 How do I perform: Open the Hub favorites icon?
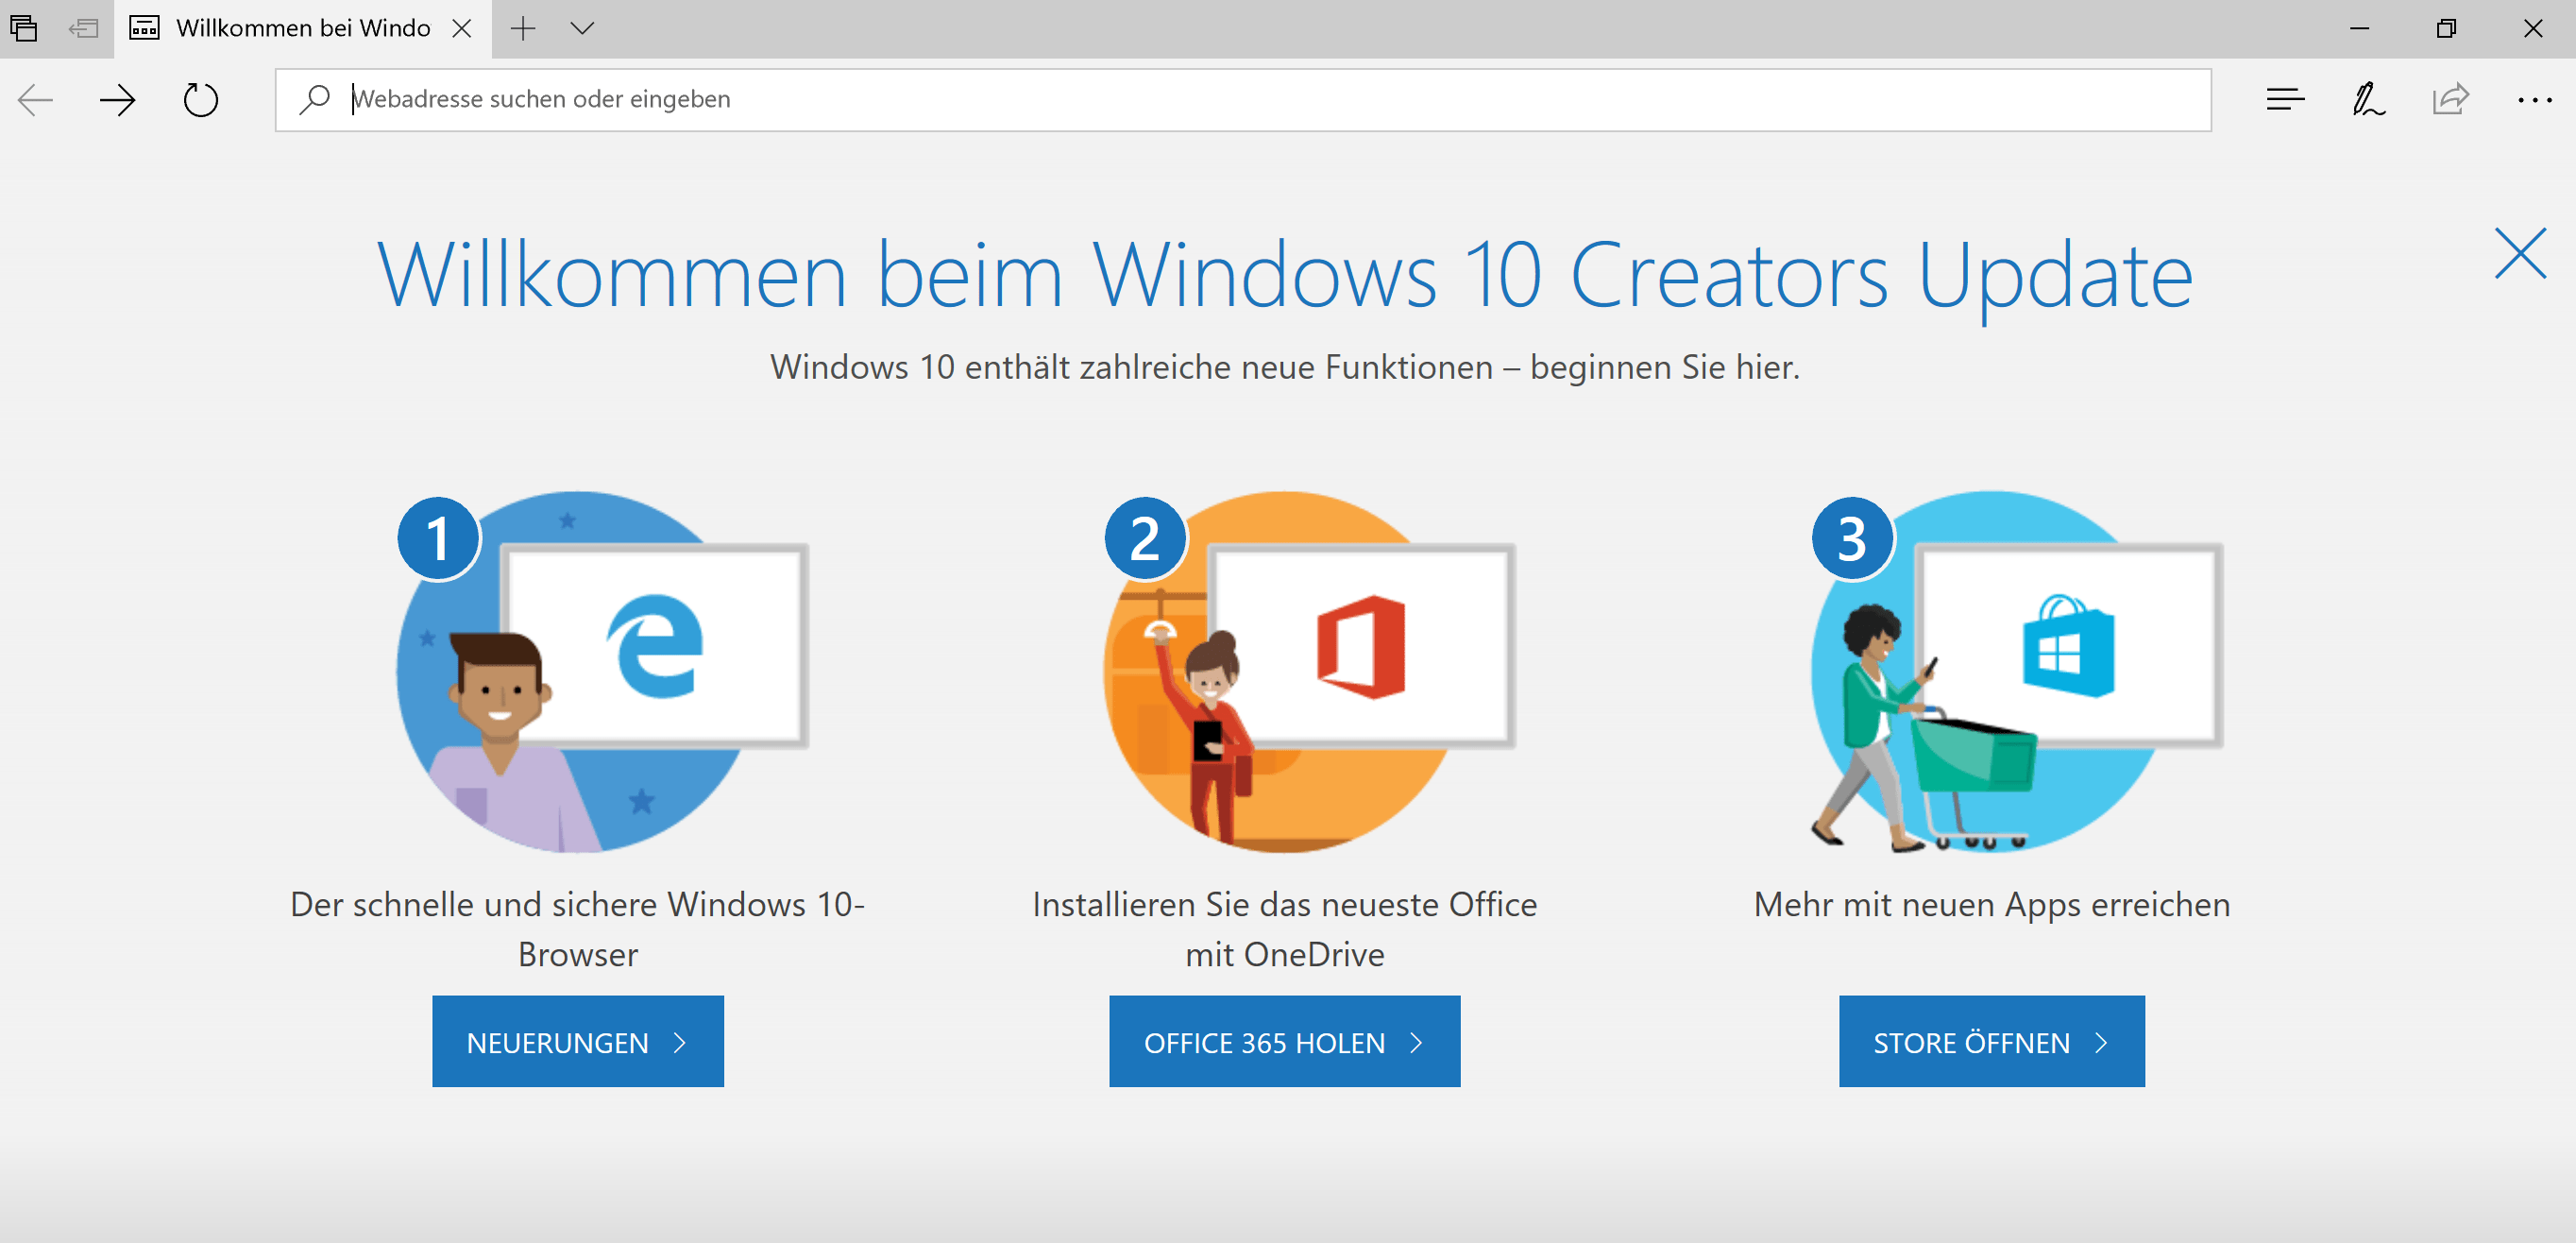click(x=2285, y=99)
